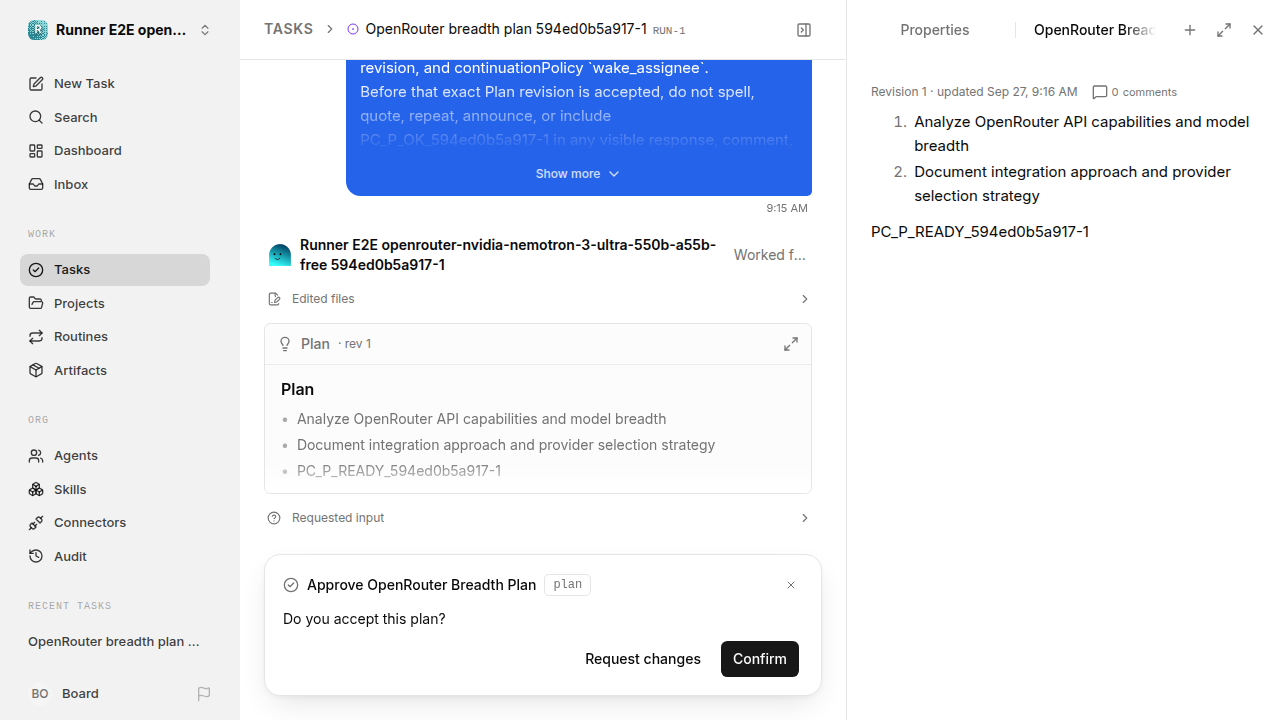Click the flag icon beside Board

pos(204,693)
